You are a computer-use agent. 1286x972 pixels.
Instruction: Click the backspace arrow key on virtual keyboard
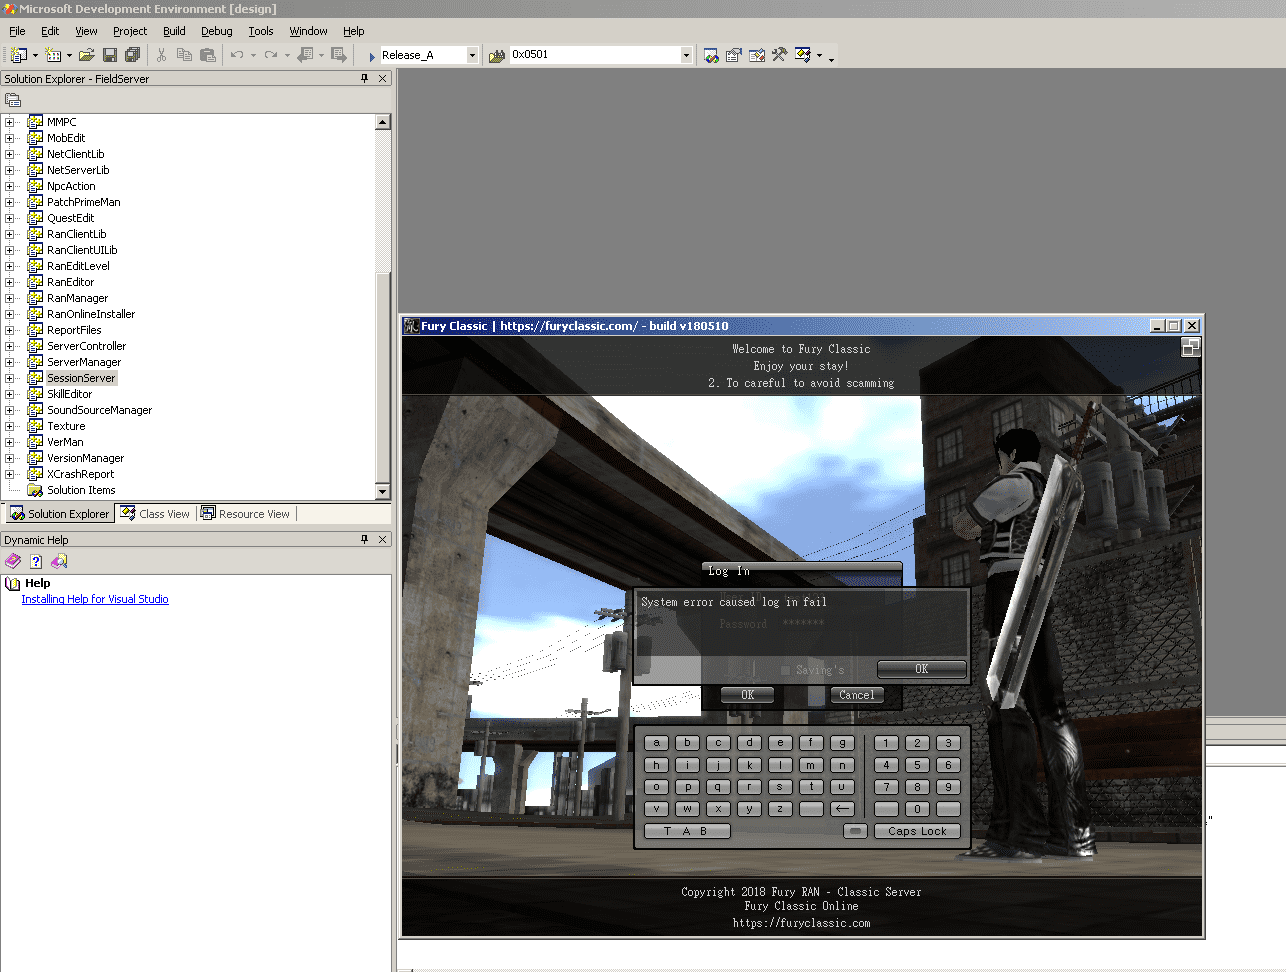point(843,809)
